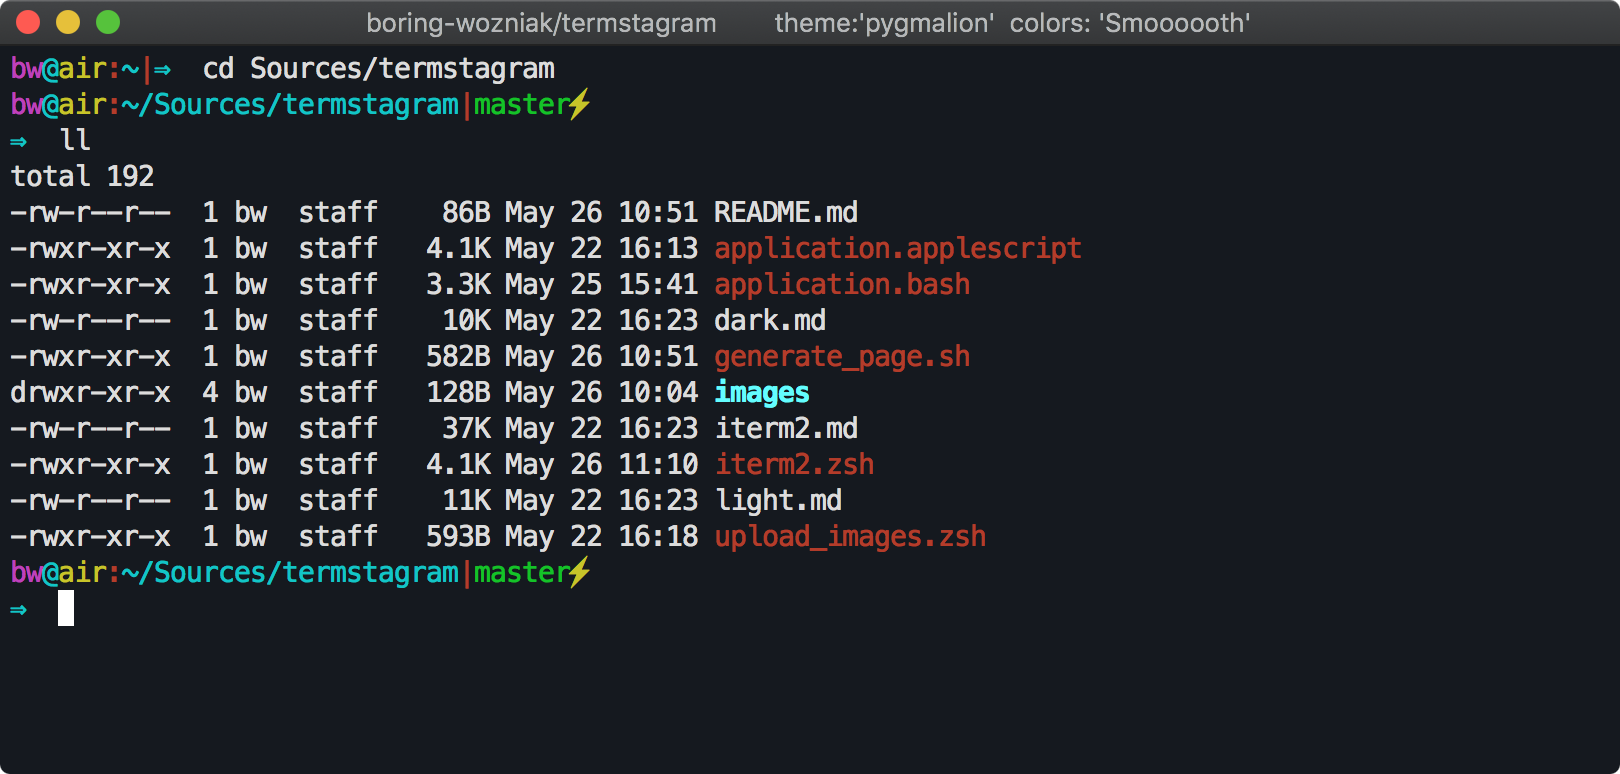The height and width of the screenshot is (774, 1620).
Task: Click the red close window button
Action: pyautogui.click(x=28, y=22)
